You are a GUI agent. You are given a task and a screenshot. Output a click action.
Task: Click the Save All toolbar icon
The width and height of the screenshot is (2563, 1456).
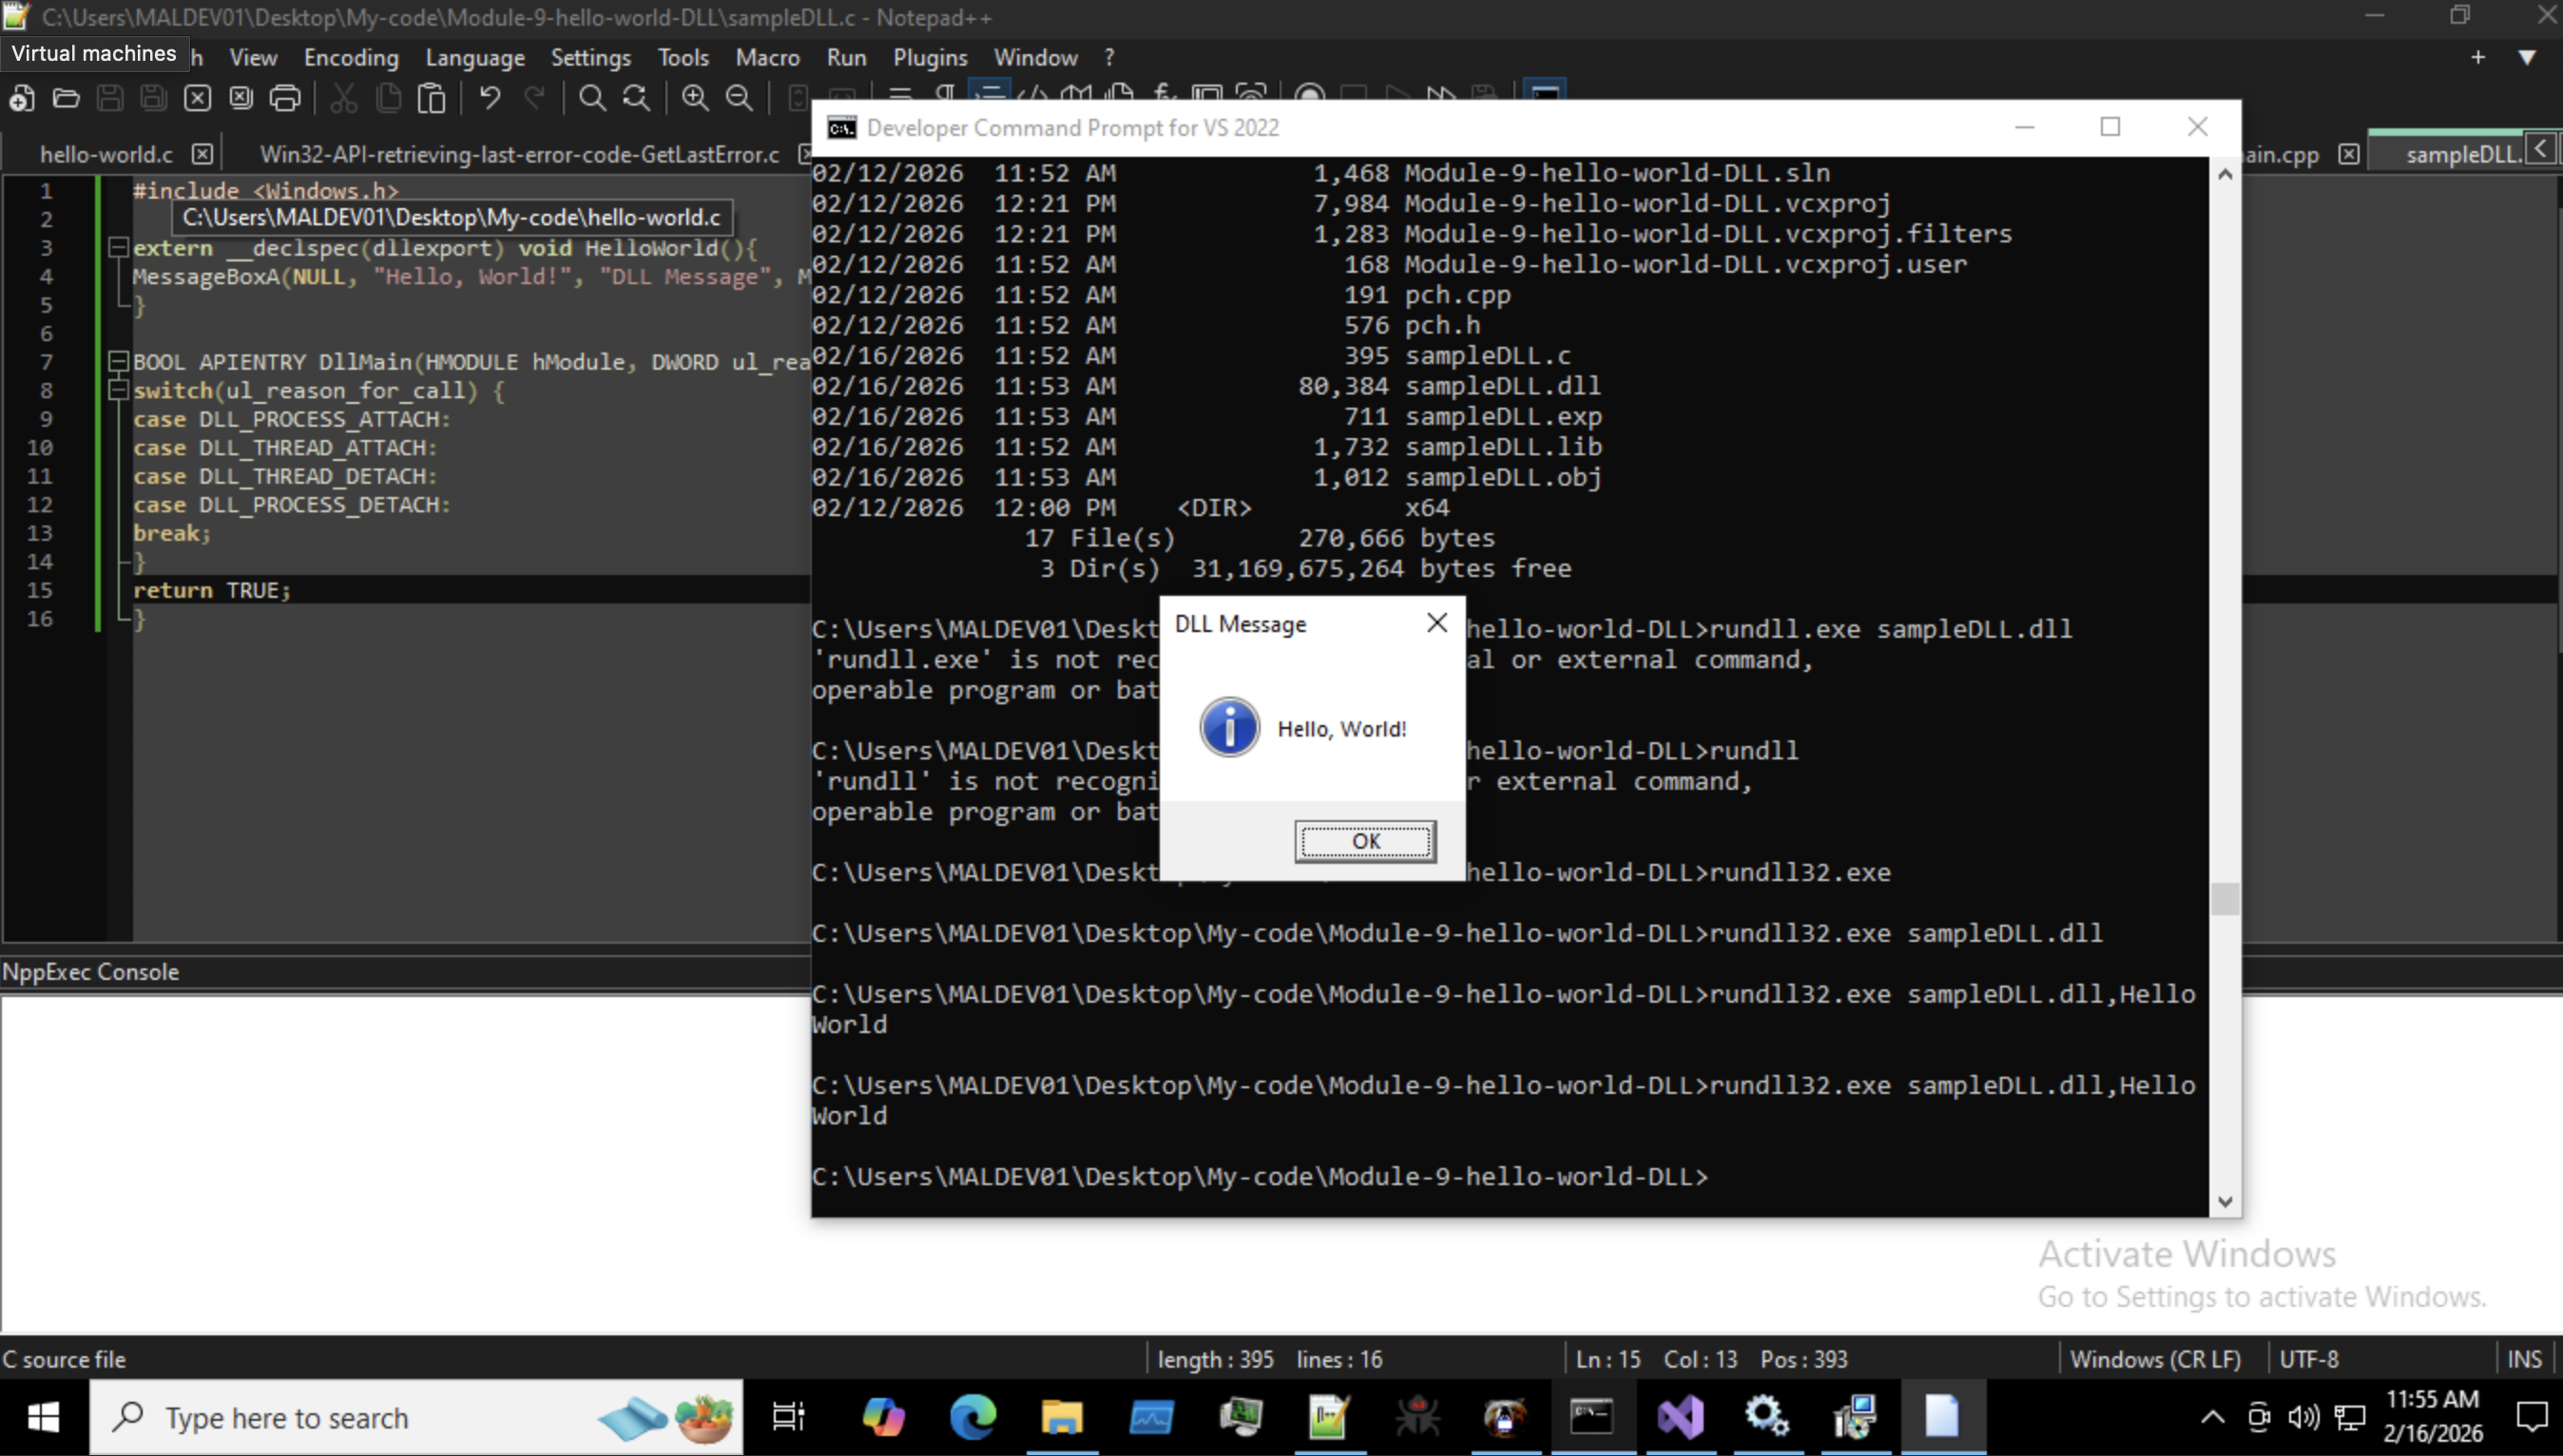tap(152, 97)
